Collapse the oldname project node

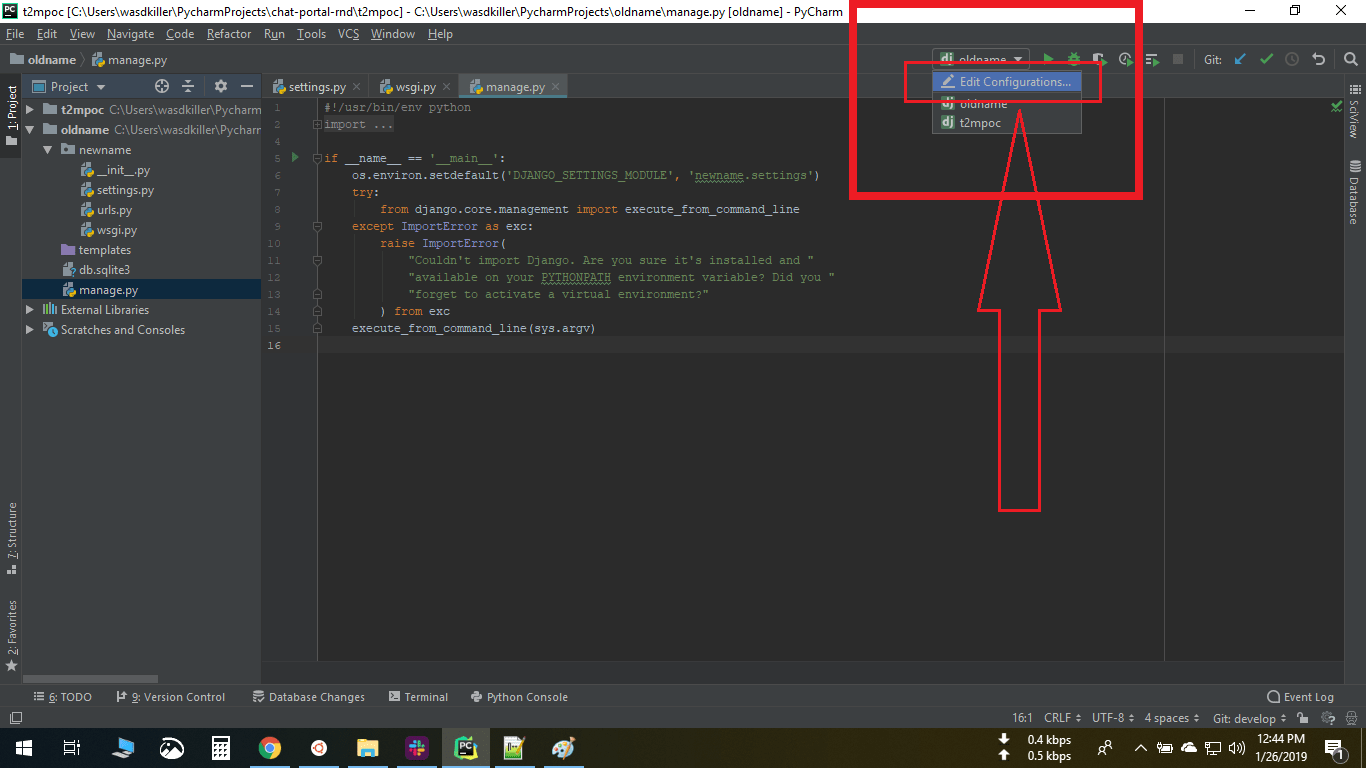pyautogui.click(x=30, y=130)
